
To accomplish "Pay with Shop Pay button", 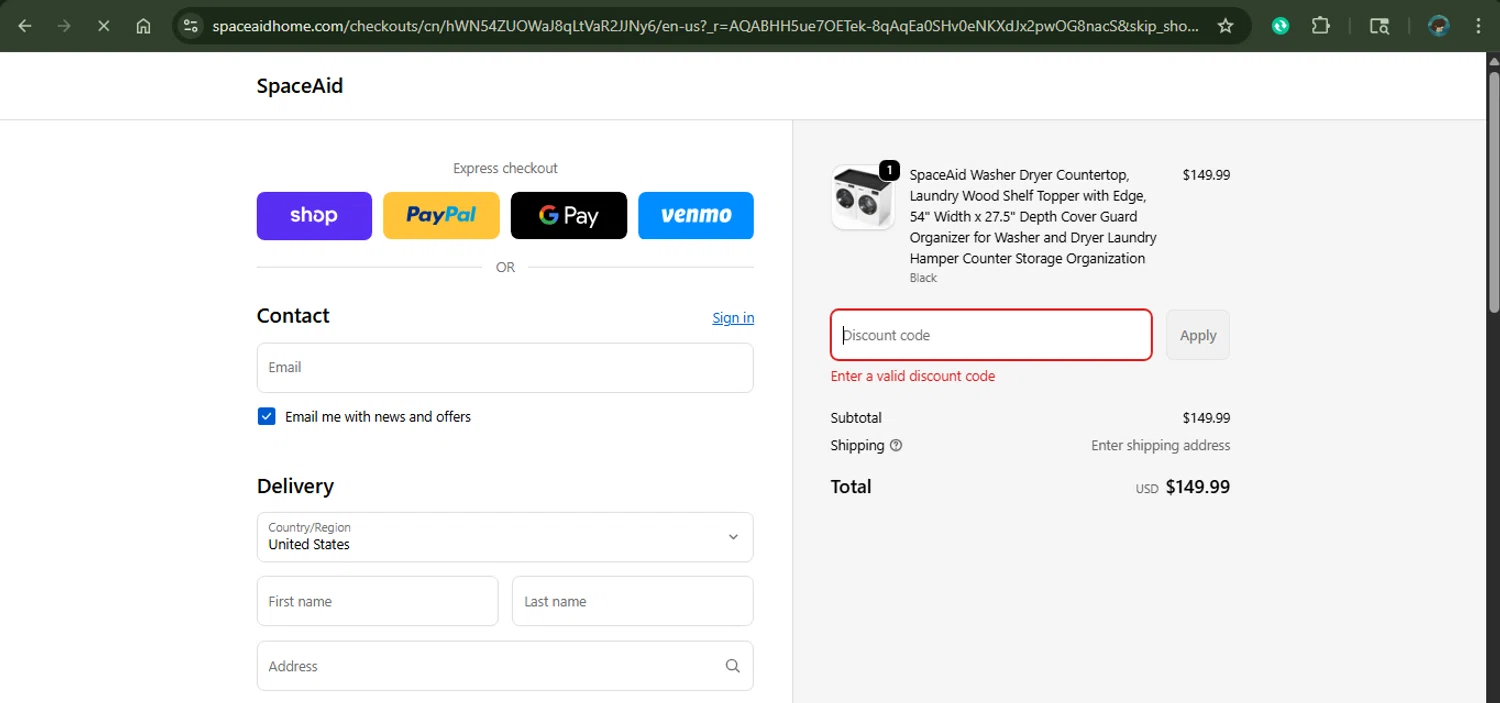I will (x=314, y=216).
